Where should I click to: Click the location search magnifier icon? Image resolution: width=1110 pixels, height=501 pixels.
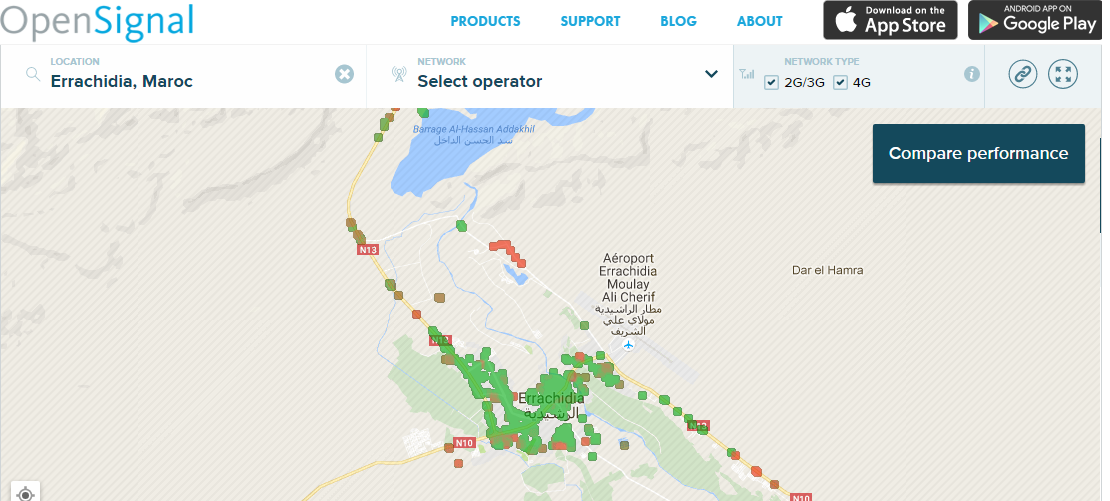[x=33, y=74]
